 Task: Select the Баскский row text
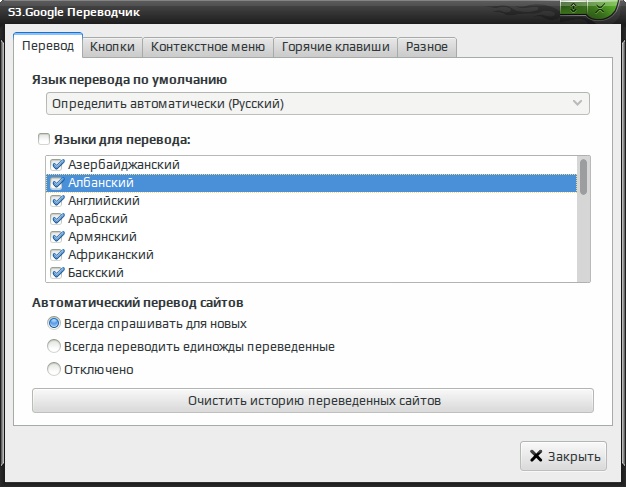point(96,273)
